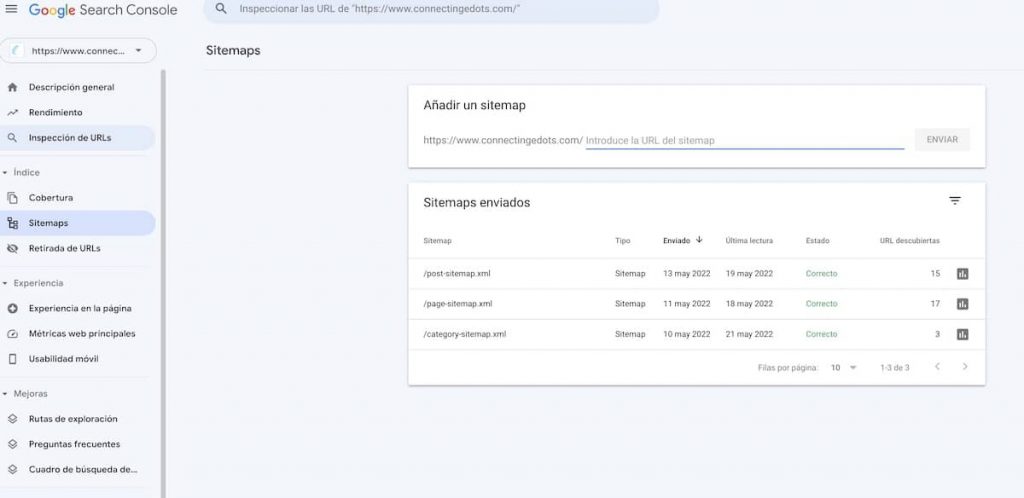Go to previous page of sitemaps table

(937, 367)
